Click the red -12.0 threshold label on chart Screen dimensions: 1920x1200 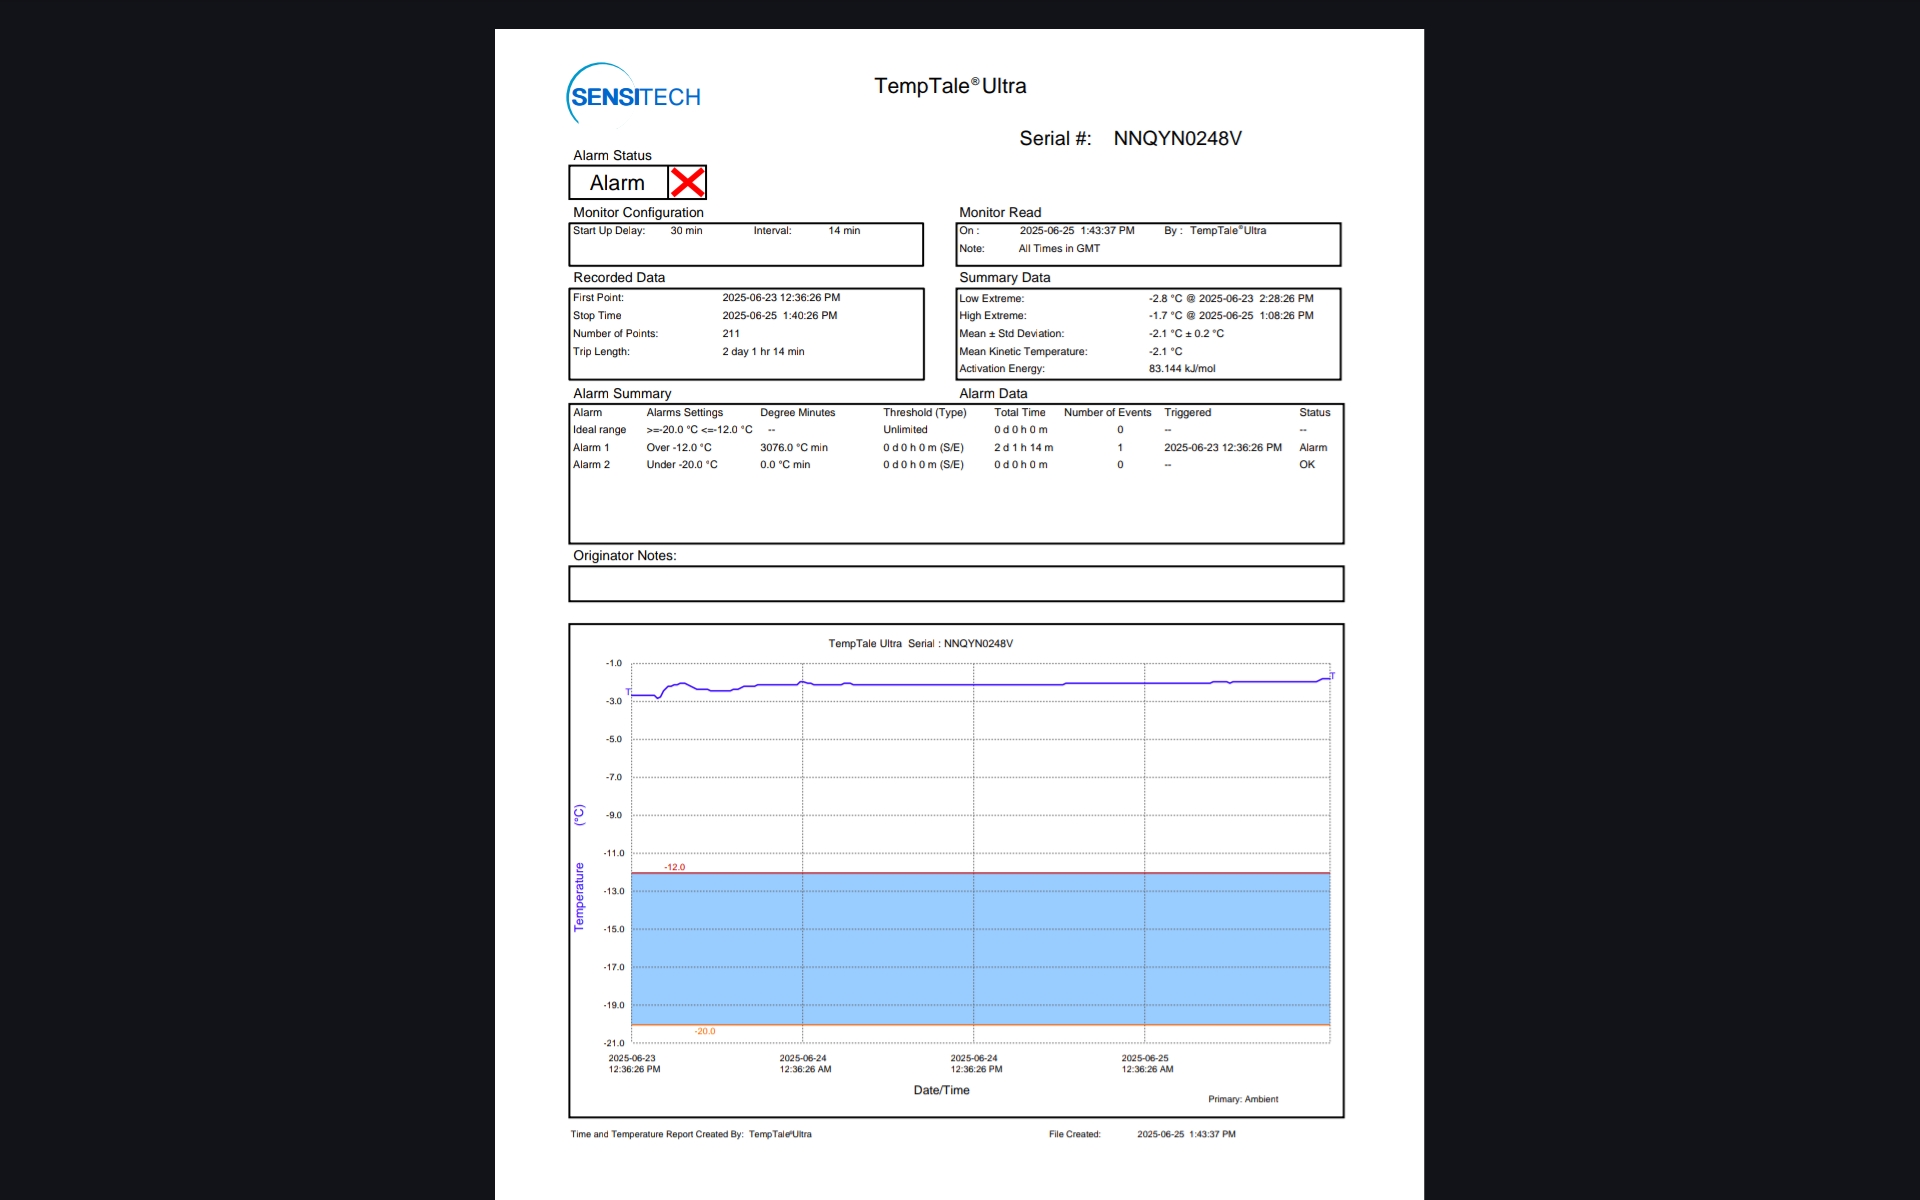click(675, 868)
